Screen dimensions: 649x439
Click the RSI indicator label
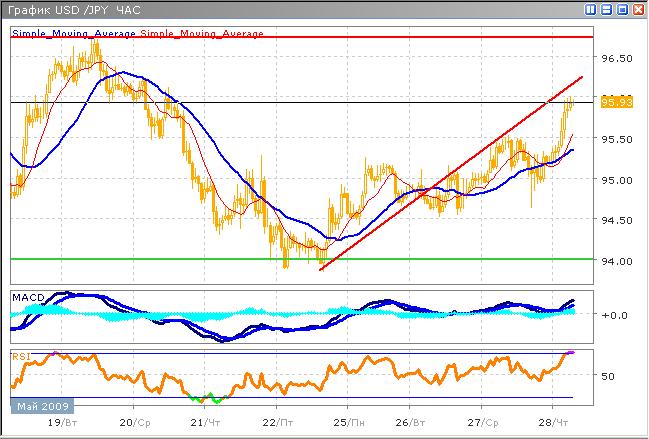(21, 355)
